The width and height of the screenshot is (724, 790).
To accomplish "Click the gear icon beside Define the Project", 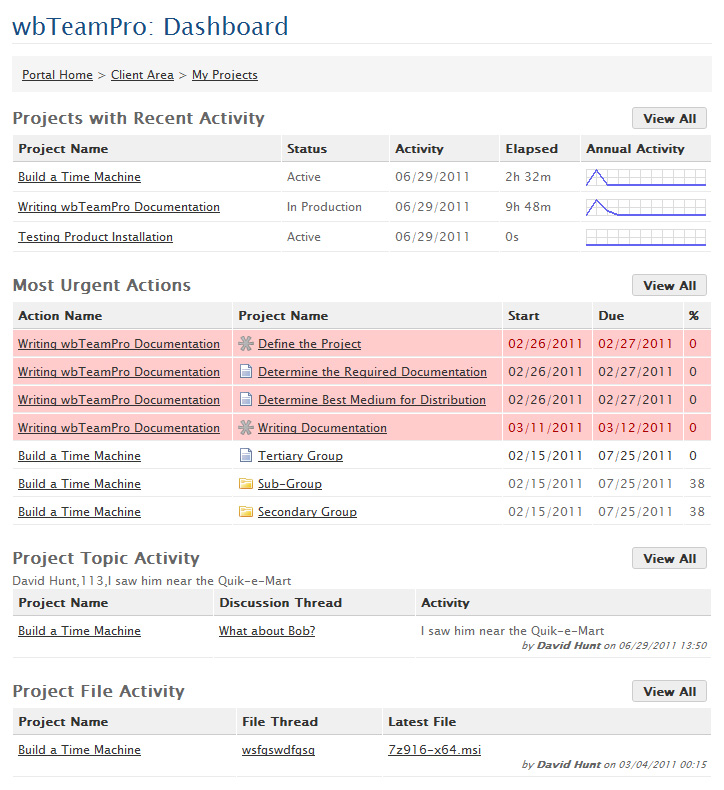I will [x=246, y=344].
